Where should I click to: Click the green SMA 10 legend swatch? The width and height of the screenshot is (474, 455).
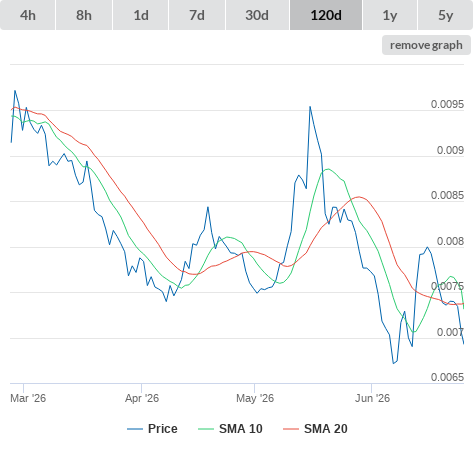[206, 429]
